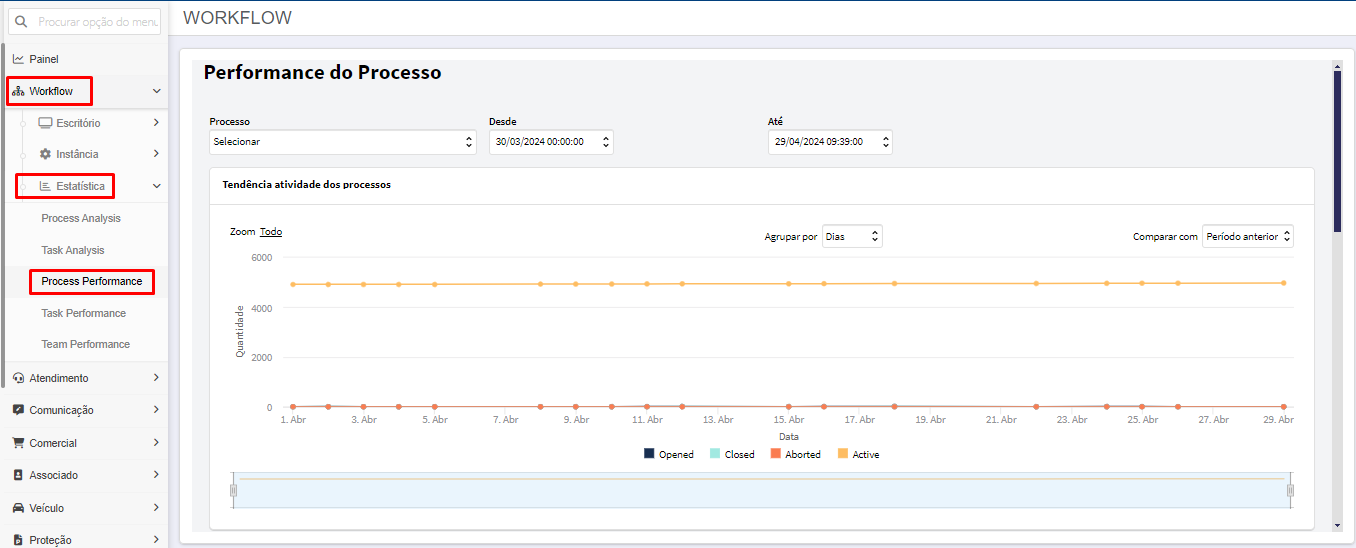Expand the Escritório submenu arrow
1356x548 pixels.
pos(156,123)
